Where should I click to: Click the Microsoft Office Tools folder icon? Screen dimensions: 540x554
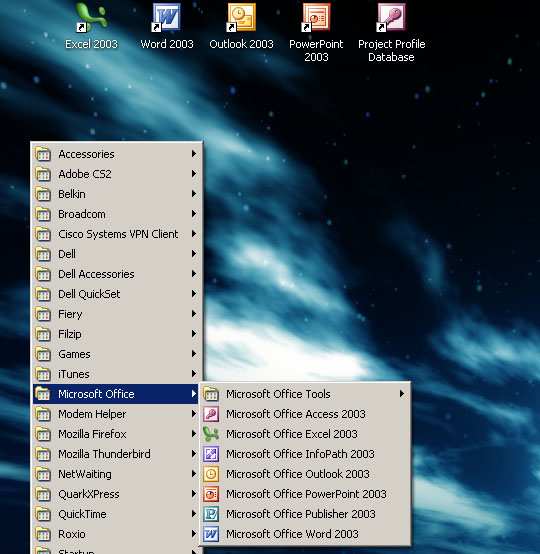(211, 394)
